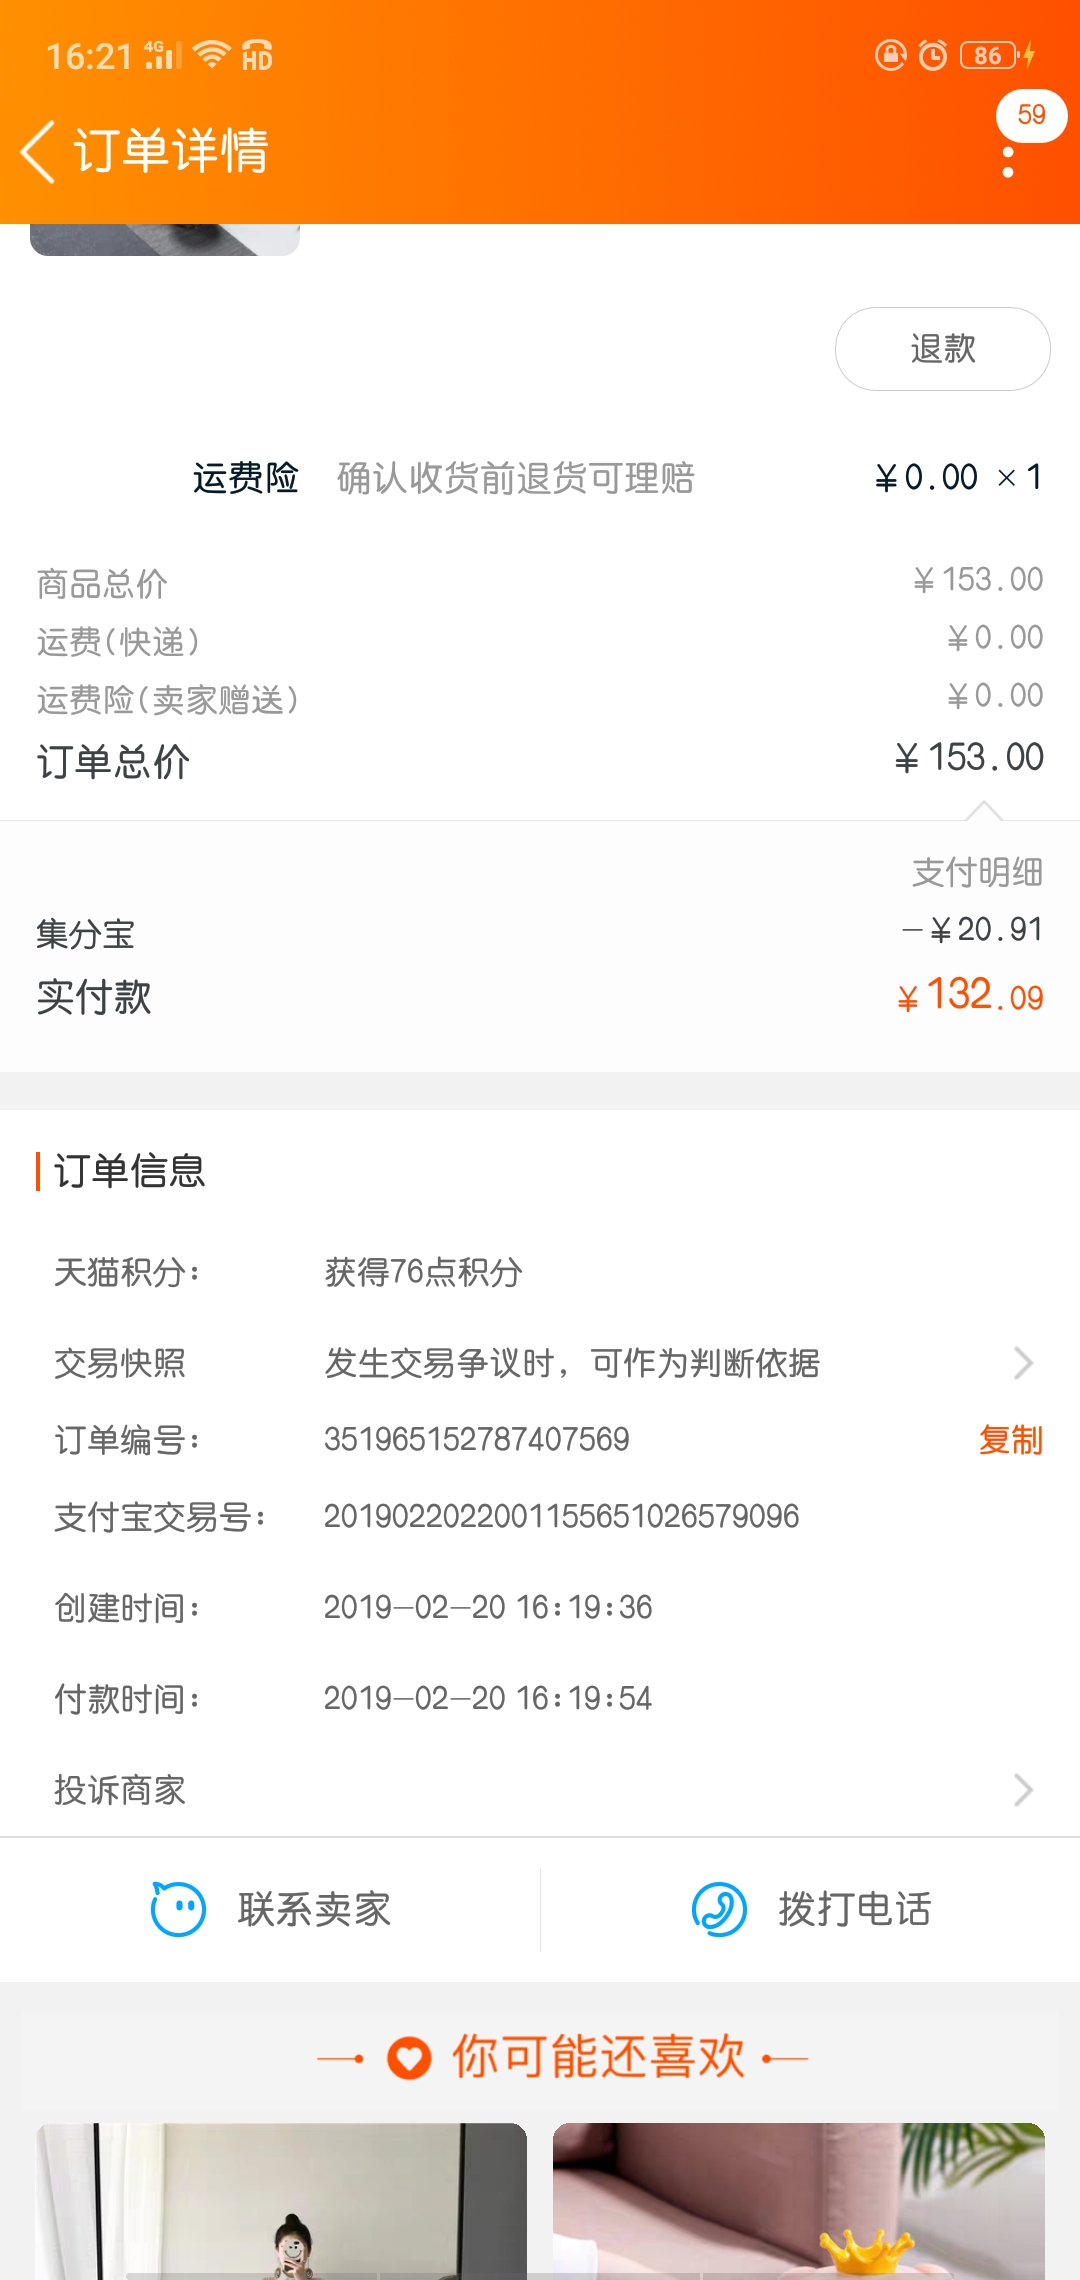
Task: Click the 退款 refund button
Action: (x=942, y=349)
